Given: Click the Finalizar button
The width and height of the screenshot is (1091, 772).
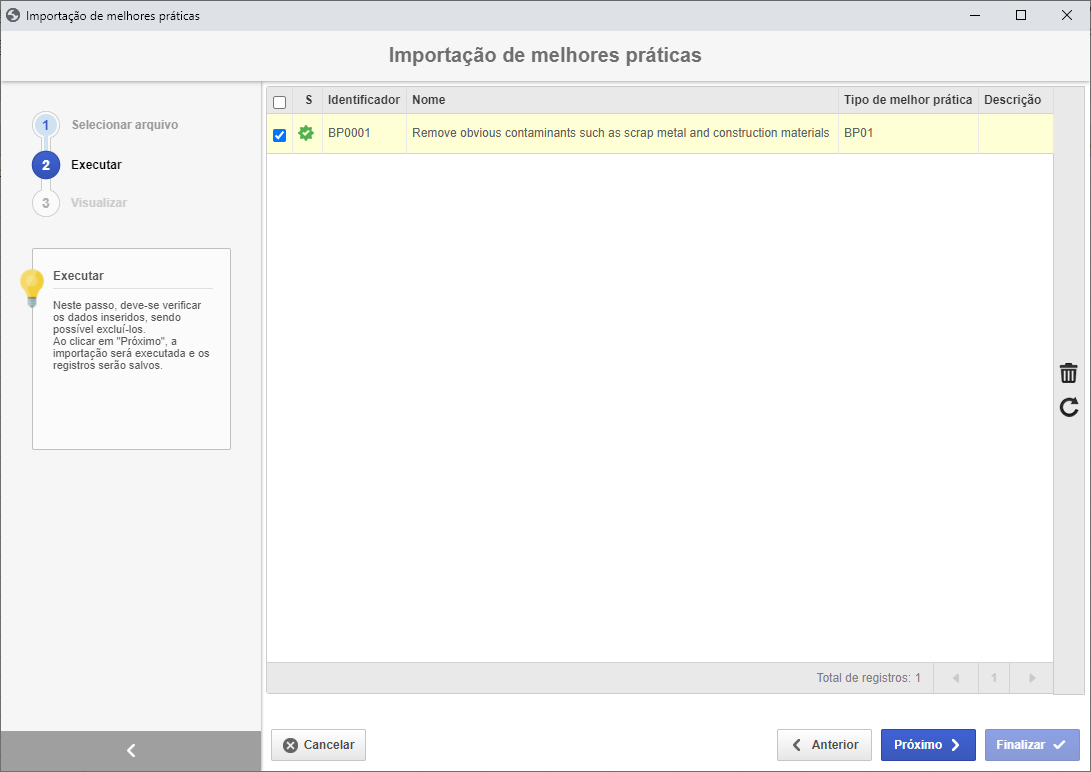Looking at the screenshot, I should pos(1032,745).
